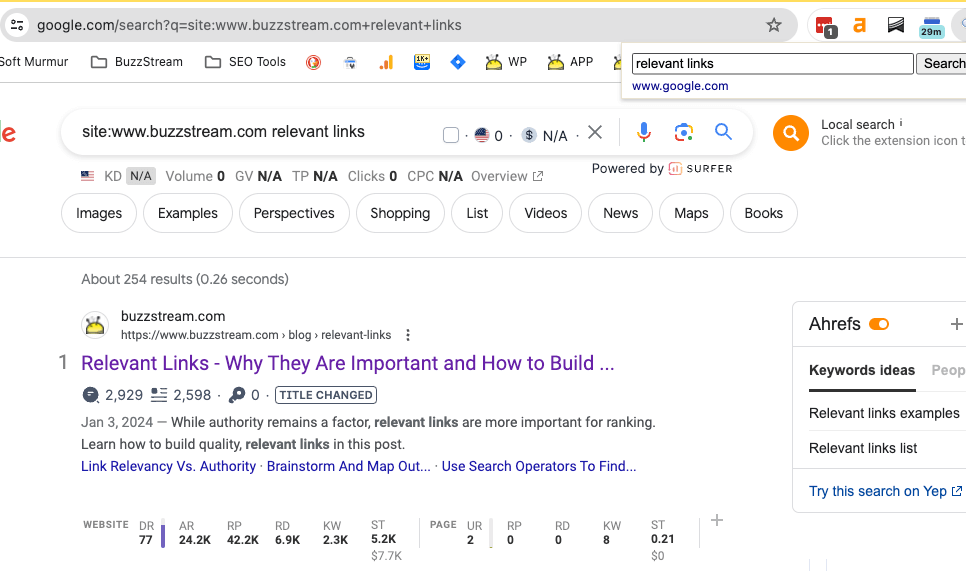This screenshot has height=571, width=966.
Task: Click the 'relevant links' site search field
Action: coord(773,63)
